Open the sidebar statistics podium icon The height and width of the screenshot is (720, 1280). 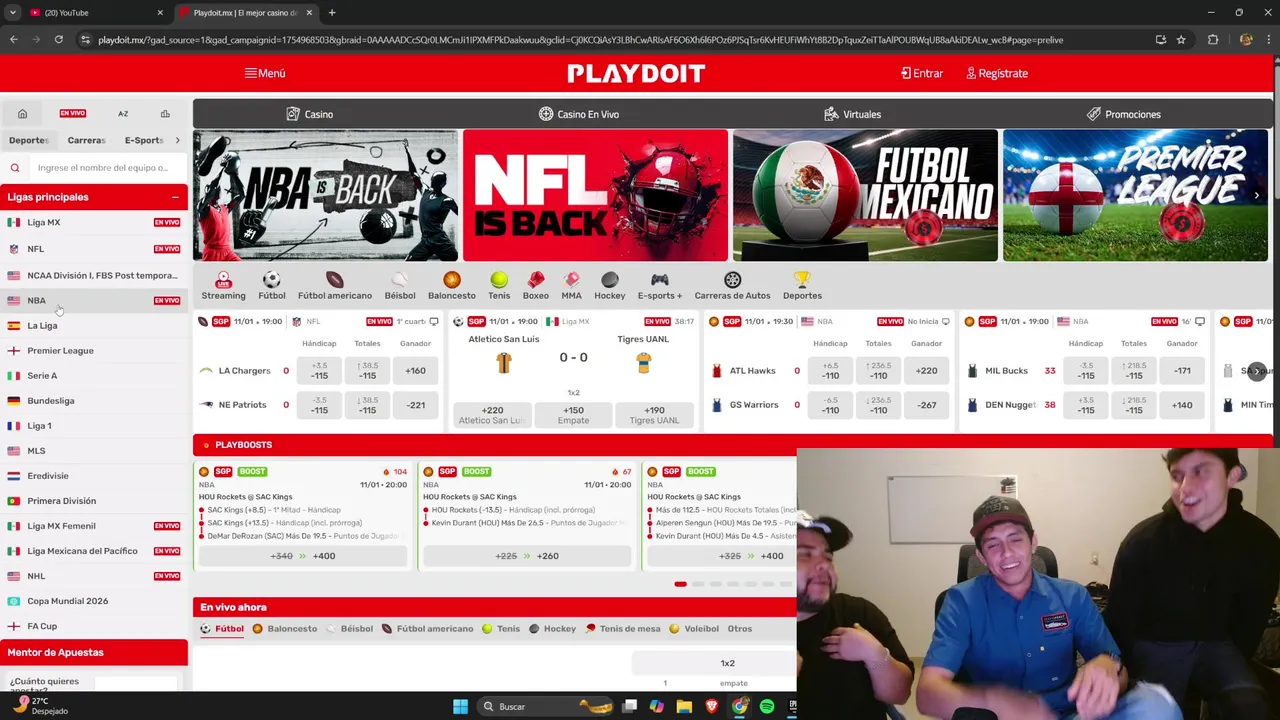click(165, 114)
